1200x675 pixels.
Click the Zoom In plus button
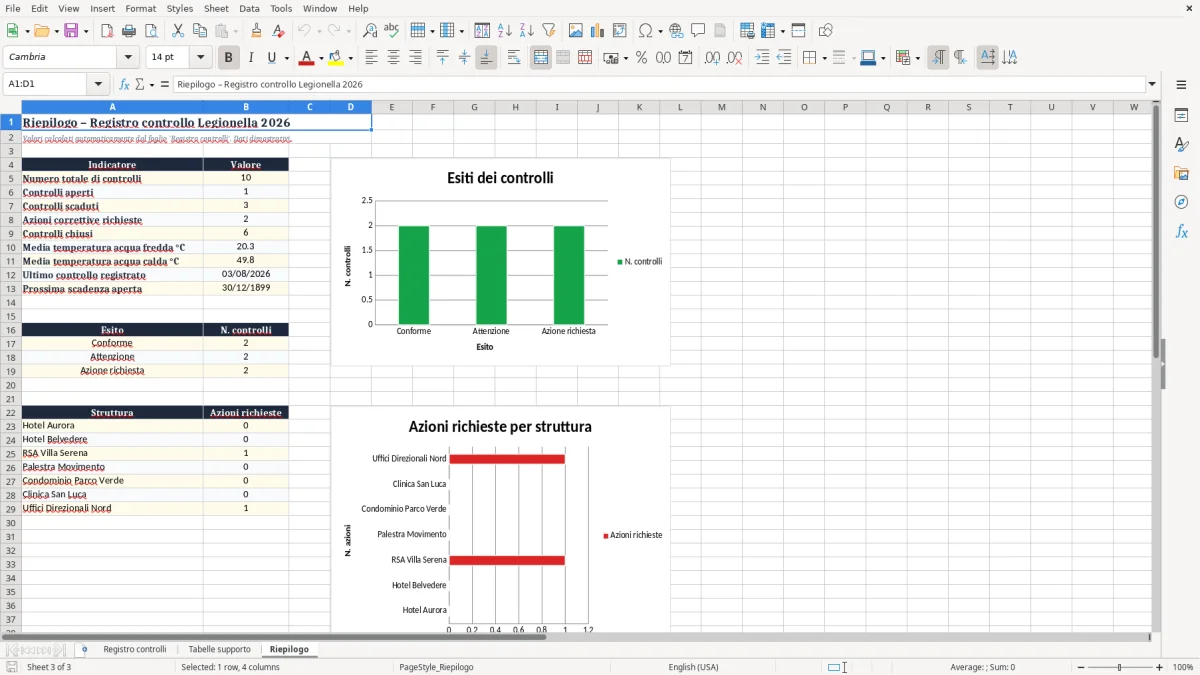pyautogui.click(x=1159, y=667)
